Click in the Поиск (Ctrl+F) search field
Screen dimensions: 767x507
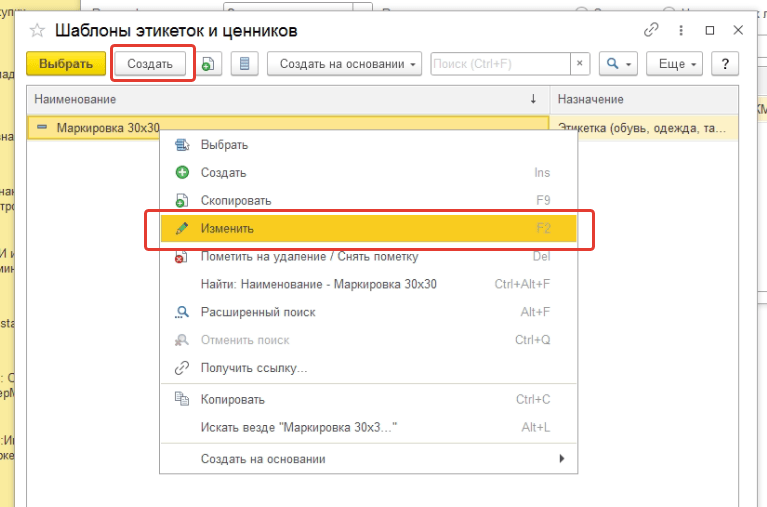(x=500, y=64)
